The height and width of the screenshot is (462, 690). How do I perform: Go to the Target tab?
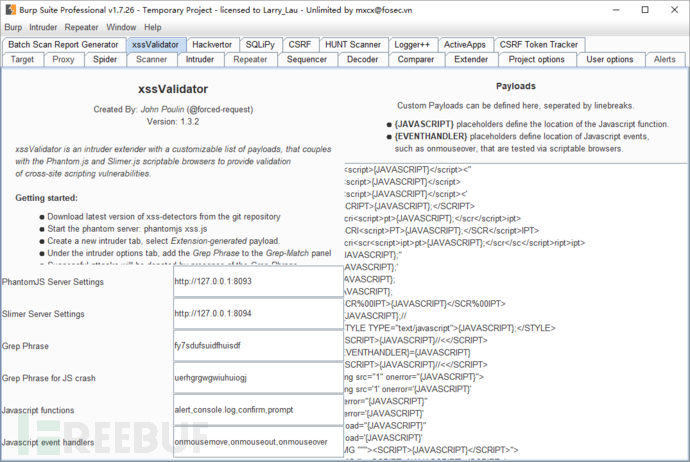[x=22, y=59]
